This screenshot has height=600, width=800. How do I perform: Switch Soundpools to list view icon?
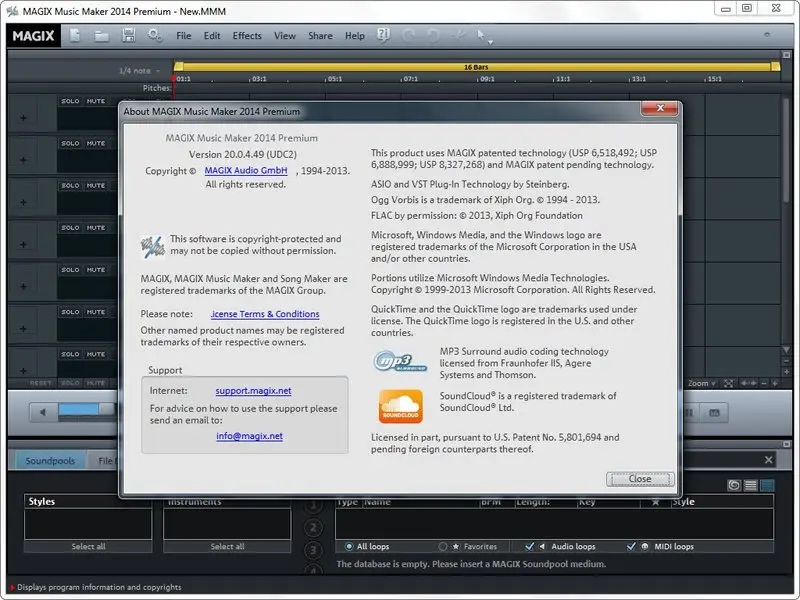(751, 485)
